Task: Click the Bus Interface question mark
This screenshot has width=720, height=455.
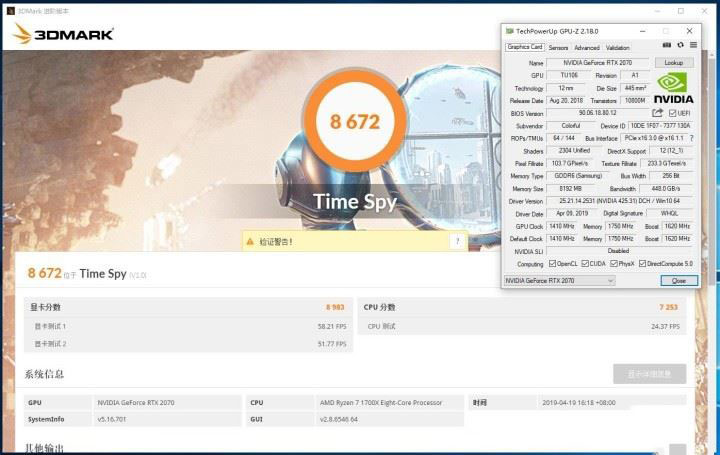Action: (x=692, y=138)
